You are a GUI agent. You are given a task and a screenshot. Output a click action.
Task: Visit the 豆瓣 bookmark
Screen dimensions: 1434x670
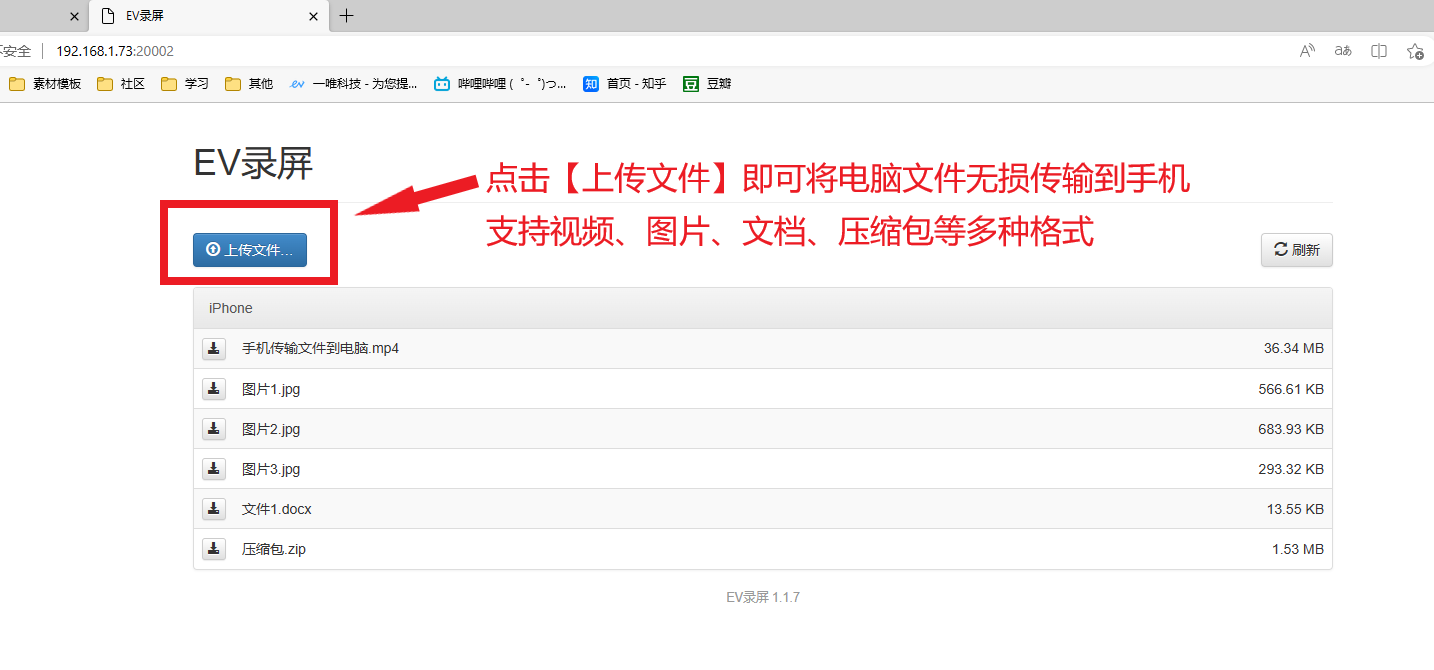point(707,84)
